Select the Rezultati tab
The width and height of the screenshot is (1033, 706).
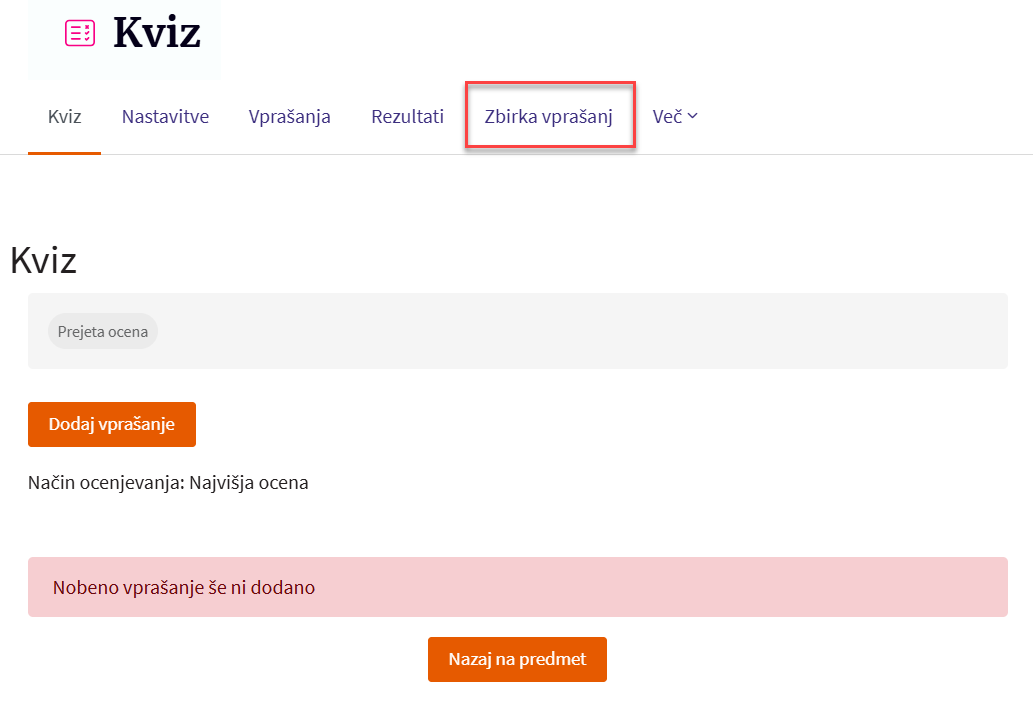click(407, 116)
